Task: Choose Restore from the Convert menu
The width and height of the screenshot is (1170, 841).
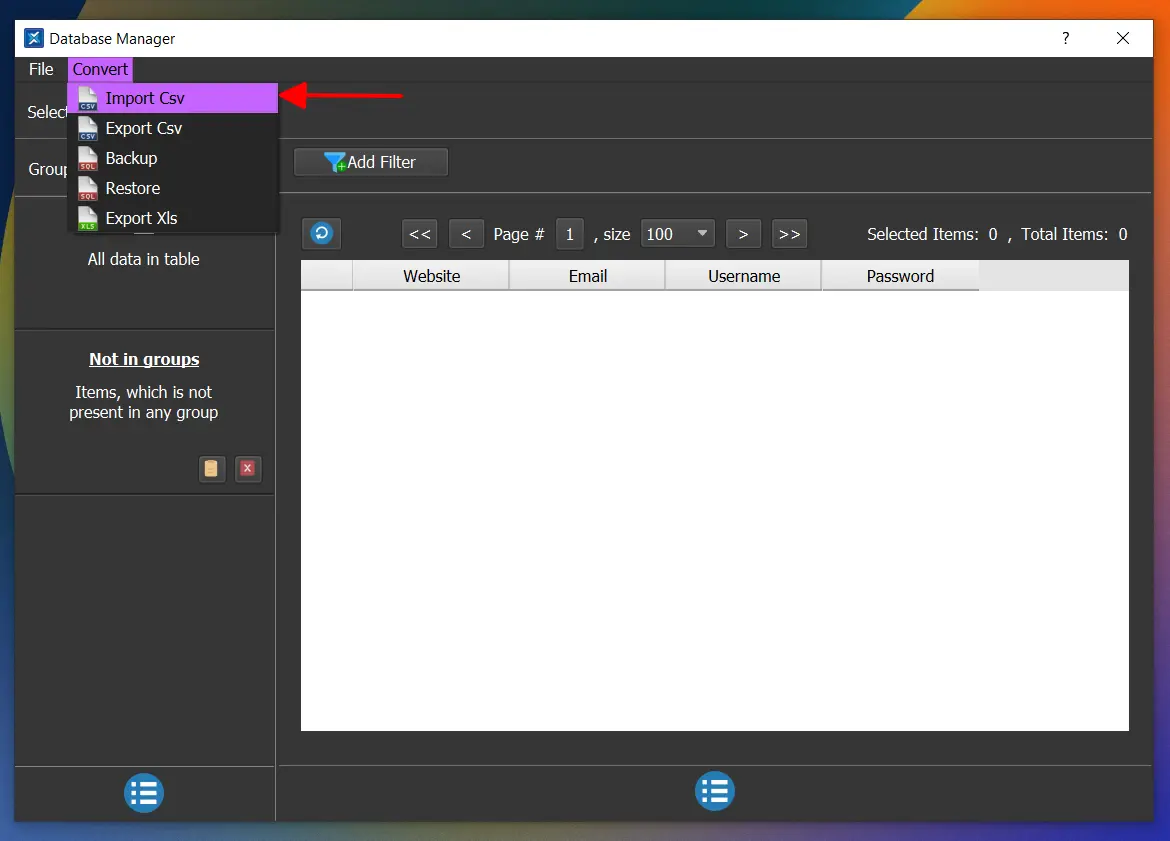Action: coord(172,188)
